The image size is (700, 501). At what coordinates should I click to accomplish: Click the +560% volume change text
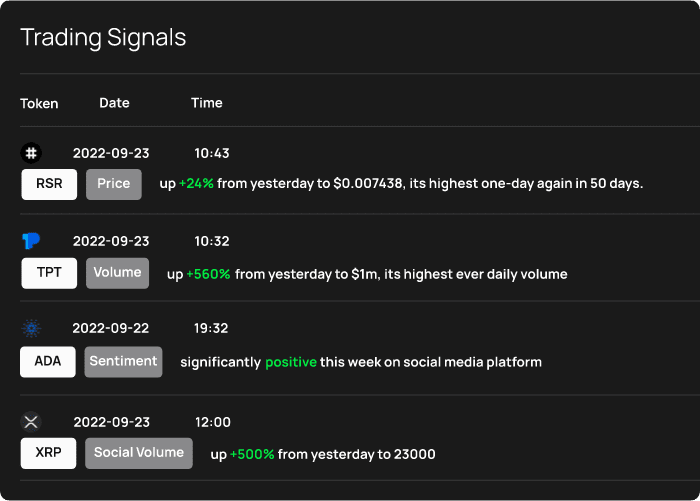coord(208,274)
